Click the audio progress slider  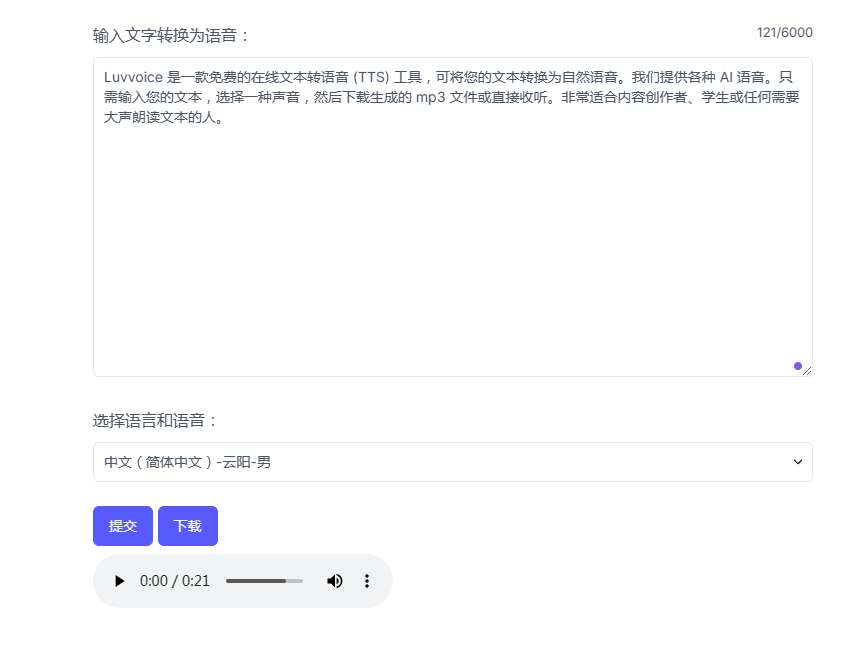(264, 581)
